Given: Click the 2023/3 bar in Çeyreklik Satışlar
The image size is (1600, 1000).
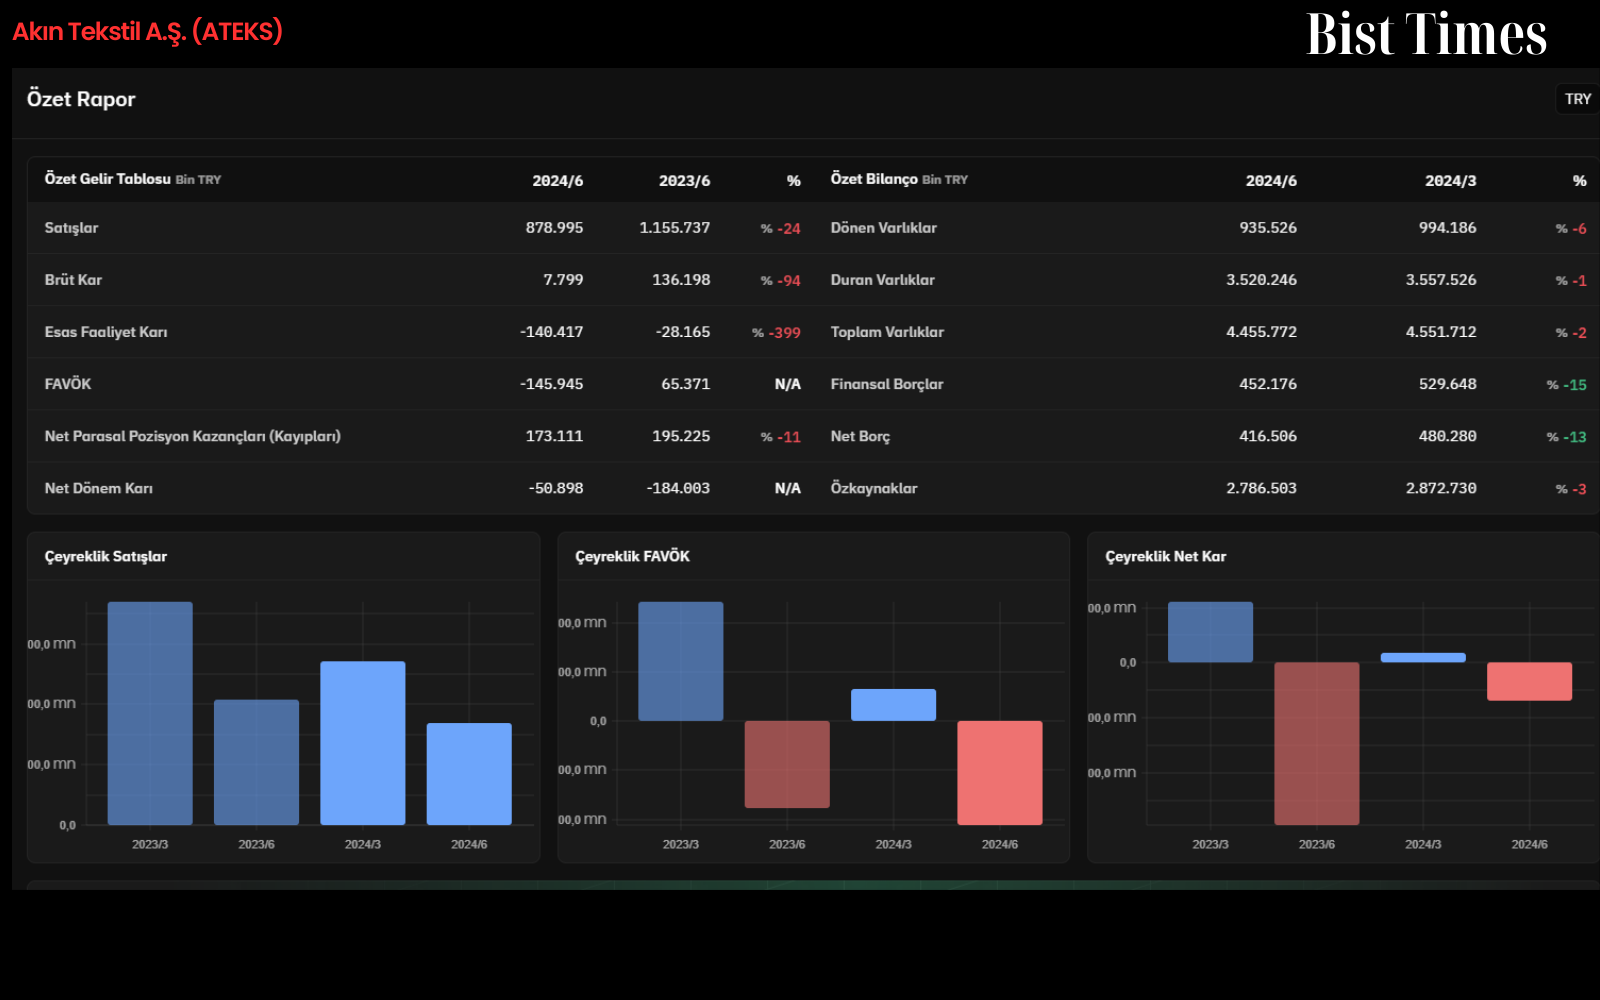Looking at the screenshot, I should (150, 713).
